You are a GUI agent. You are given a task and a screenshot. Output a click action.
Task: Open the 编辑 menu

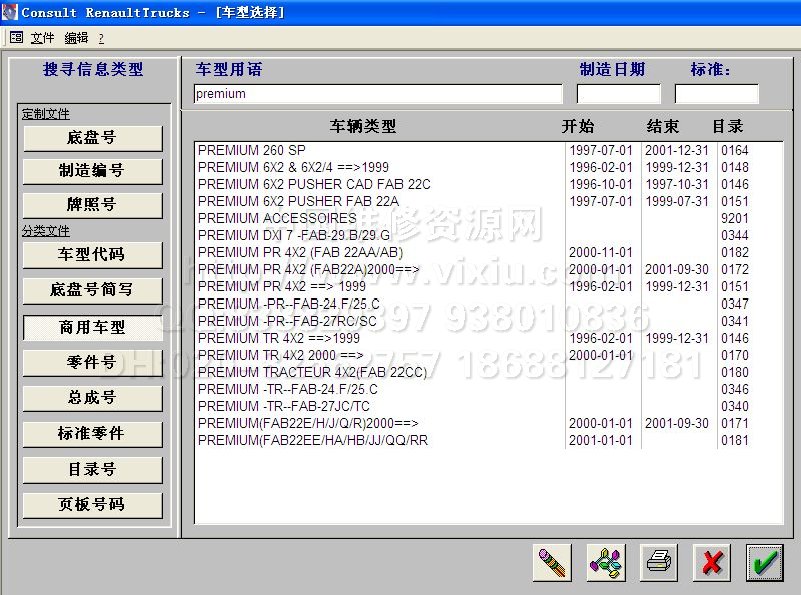tap(76, 38)
